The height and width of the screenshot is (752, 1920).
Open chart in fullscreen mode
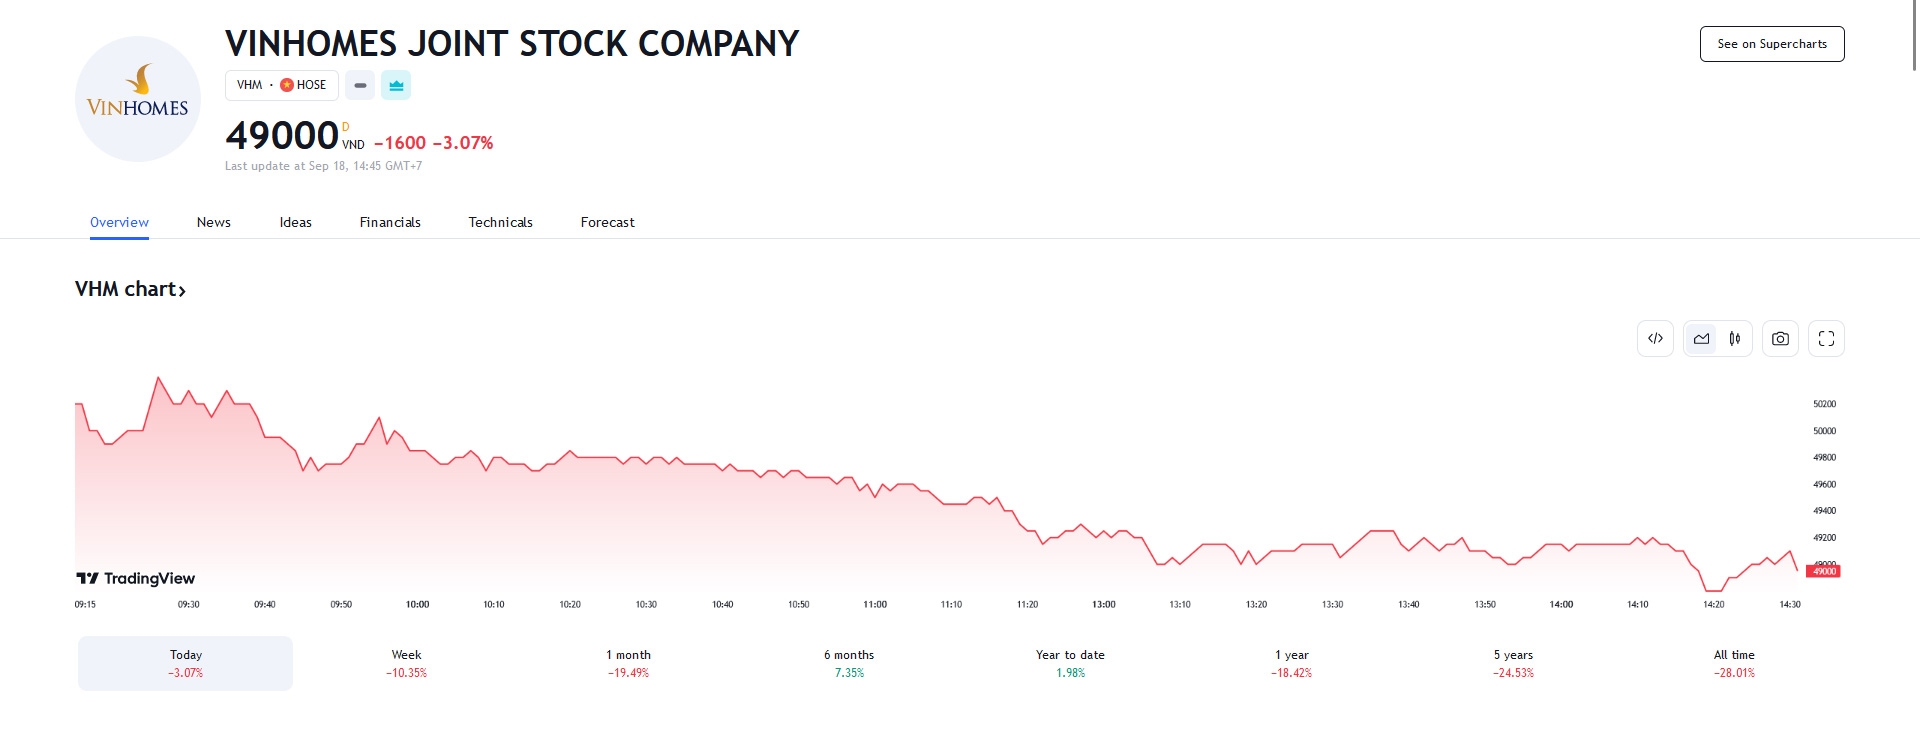1826,339
